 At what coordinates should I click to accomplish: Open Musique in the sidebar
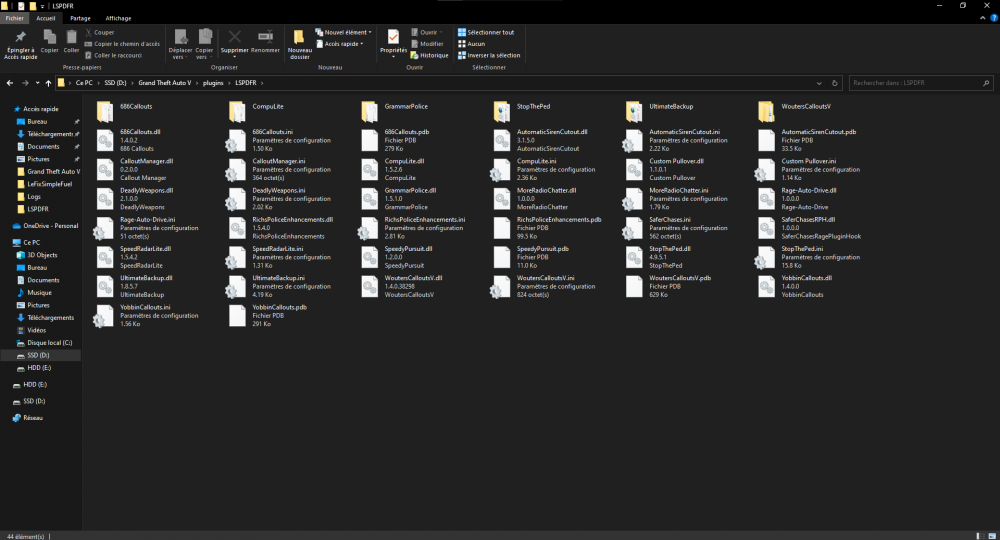[39, 293]
